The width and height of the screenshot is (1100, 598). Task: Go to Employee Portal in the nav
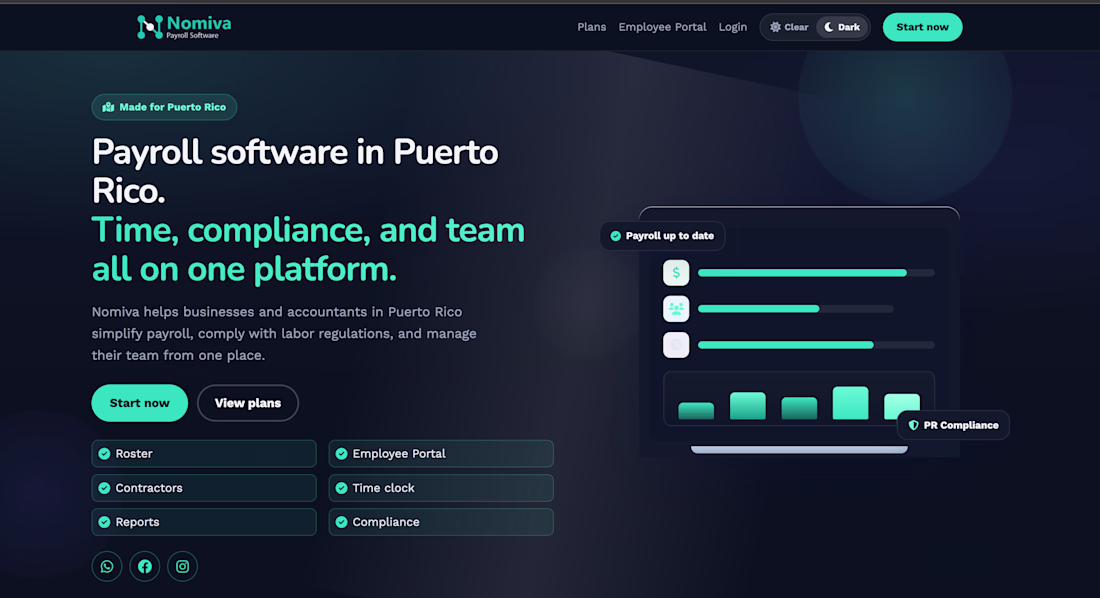tap(662, 27)
